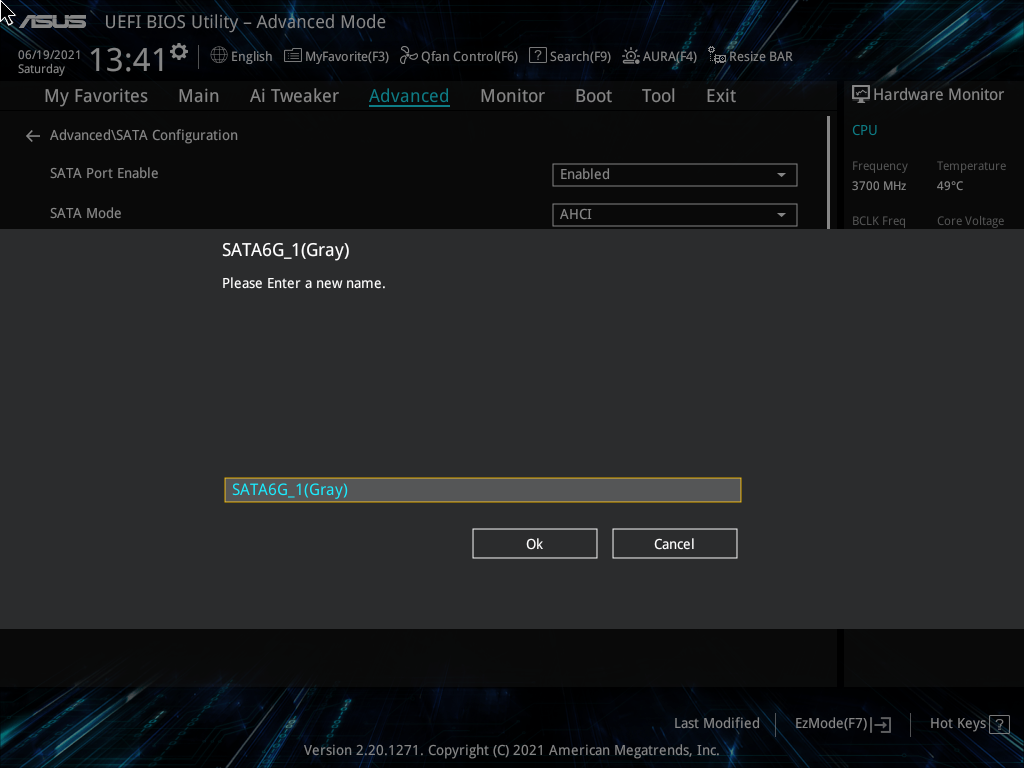Cancel the port renaming dialog
1024x768 pixels.
point(674,543)
